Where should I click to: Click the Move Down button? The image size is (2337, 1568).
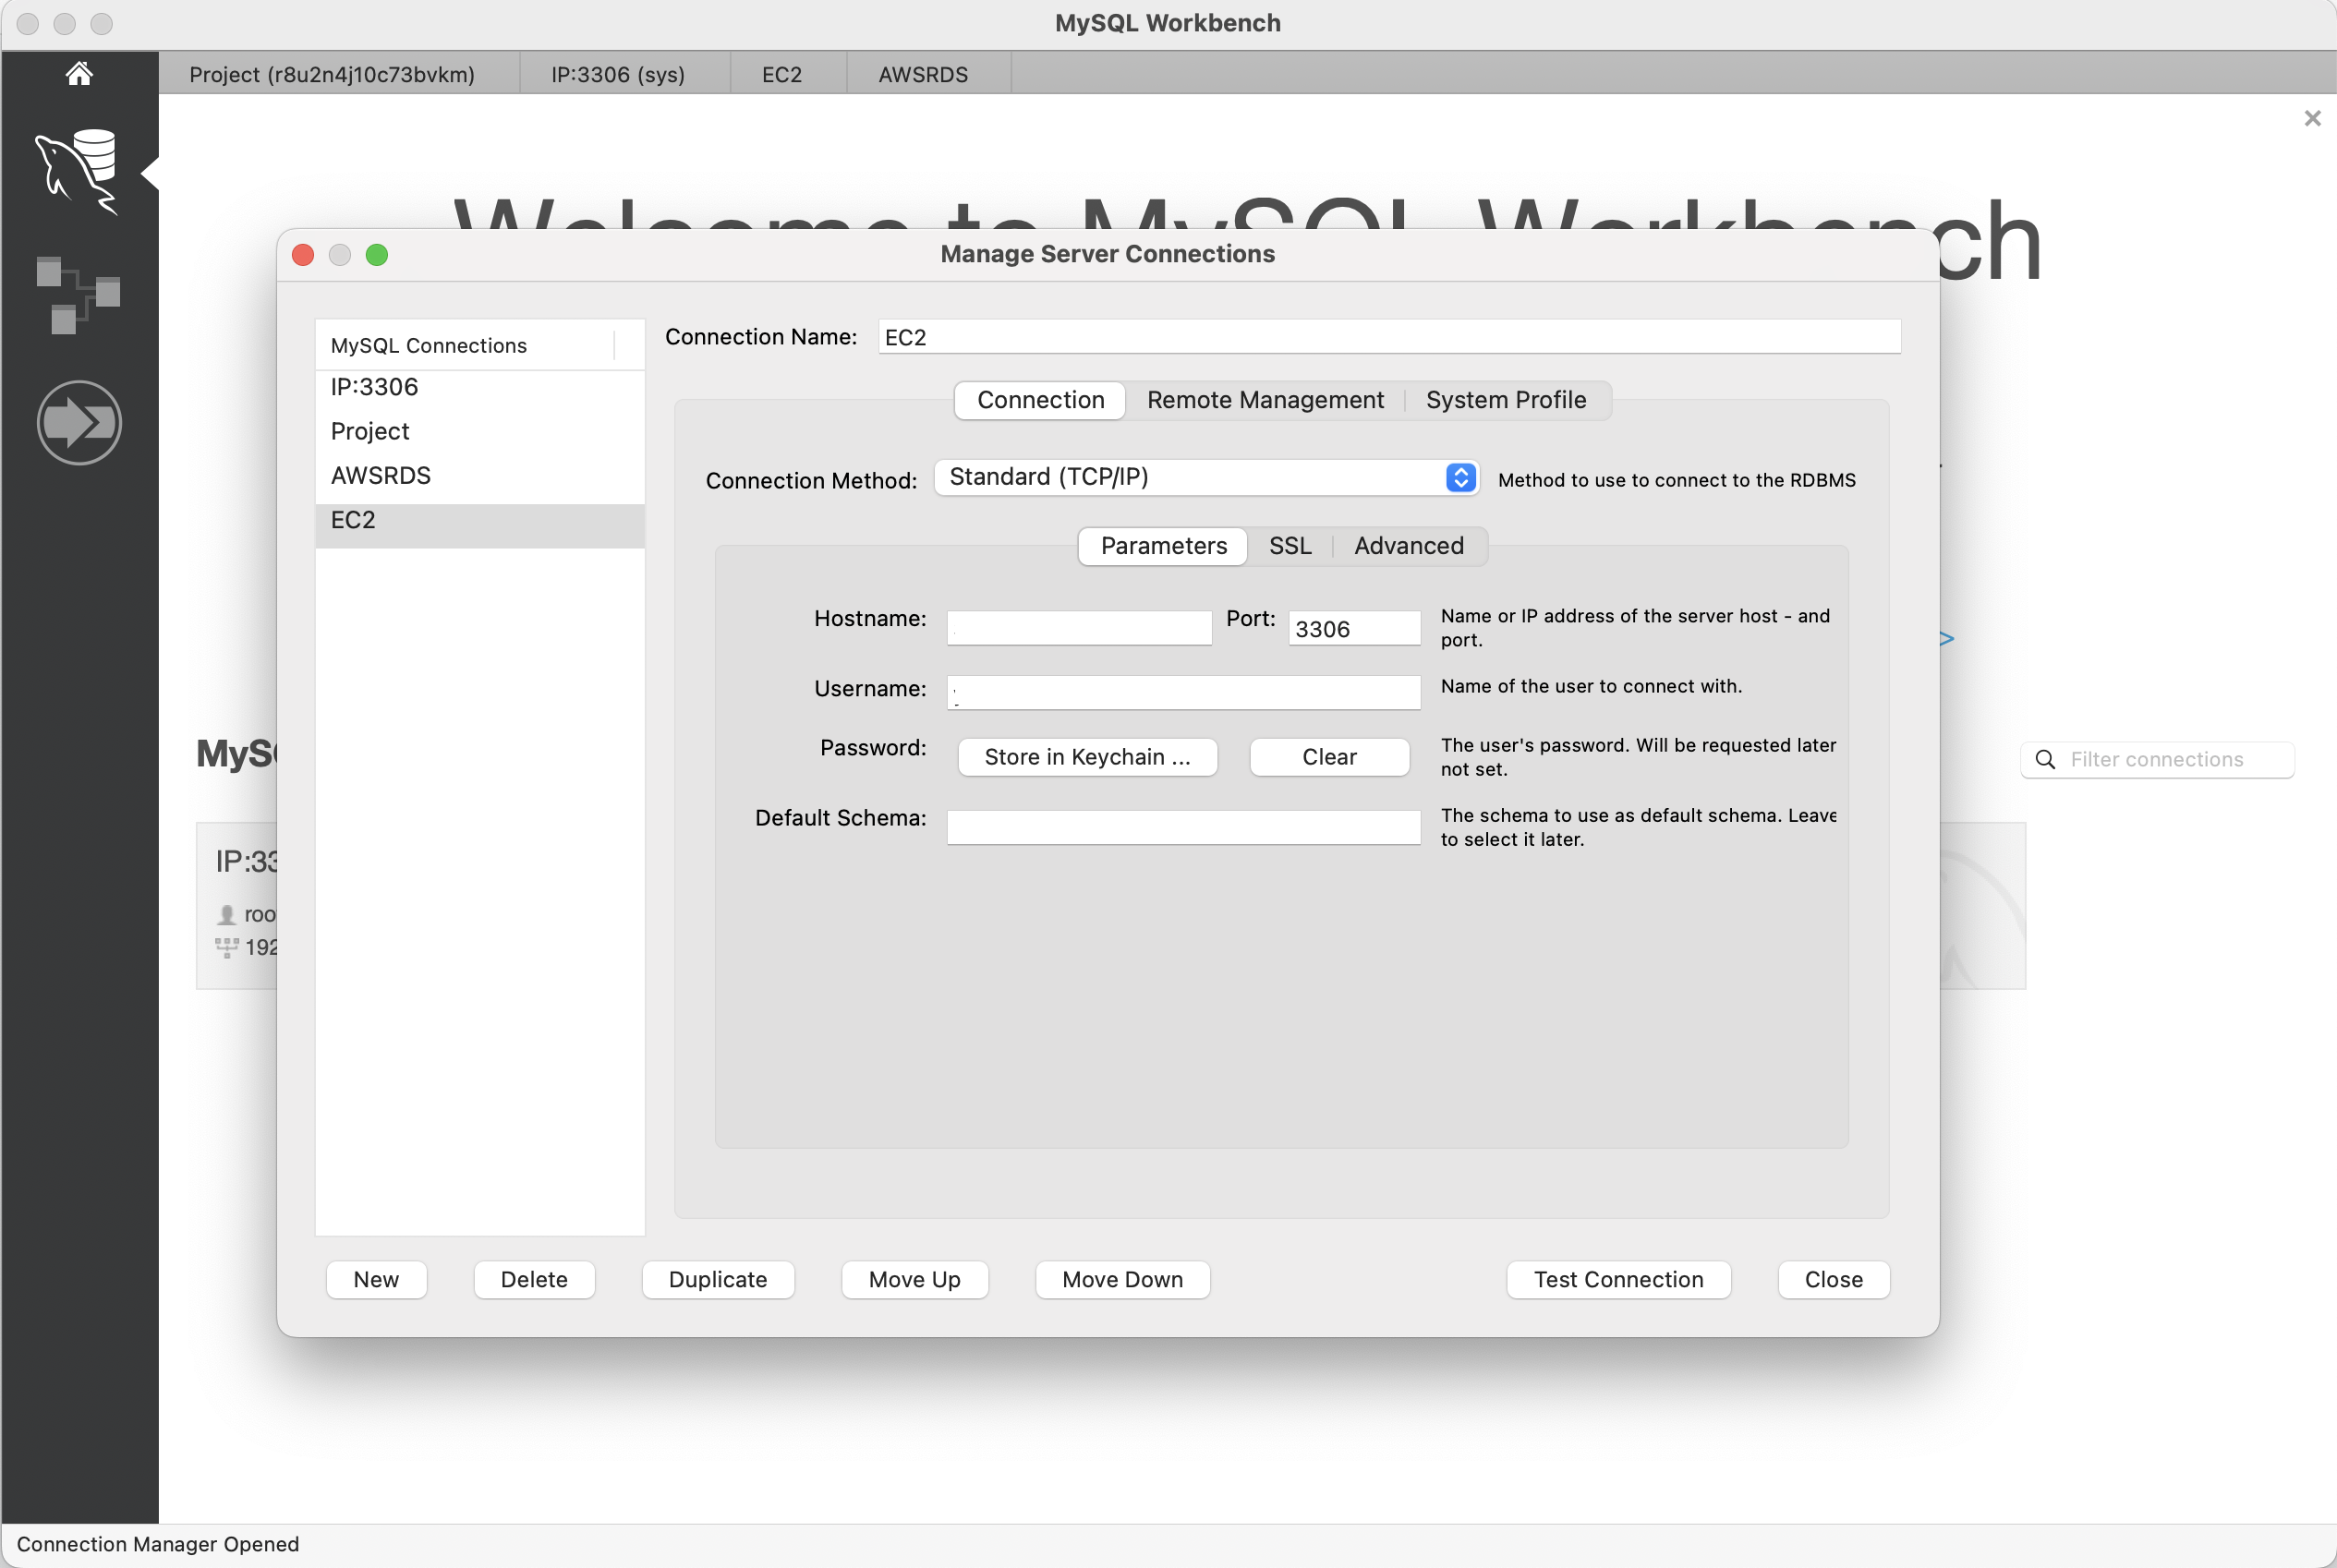[x=1122, y=1280]
